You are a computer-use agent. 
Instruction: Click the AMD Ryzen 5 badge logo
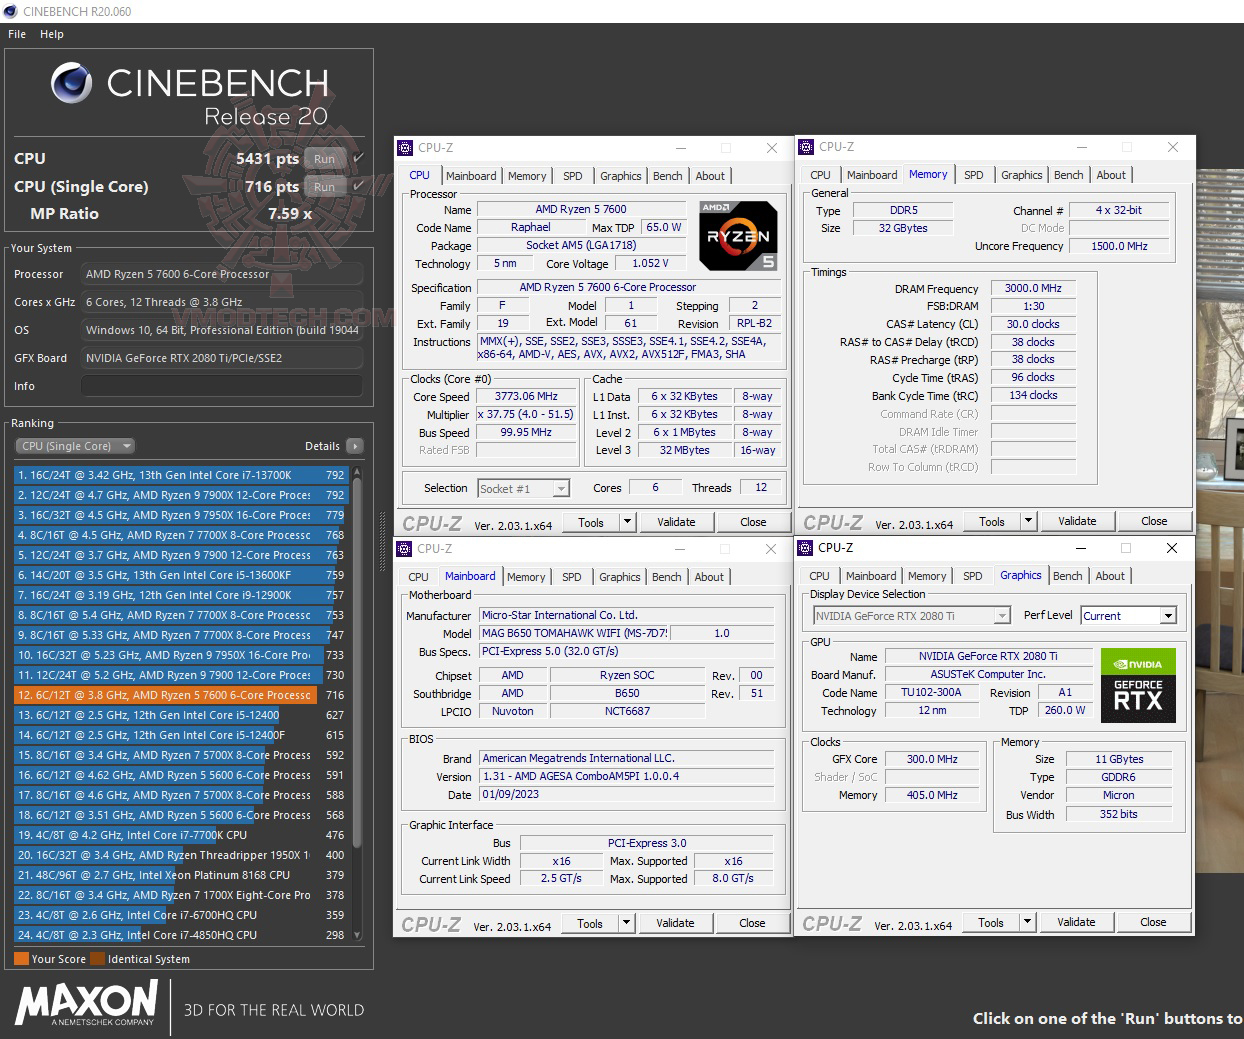click(x=738, y=236)
